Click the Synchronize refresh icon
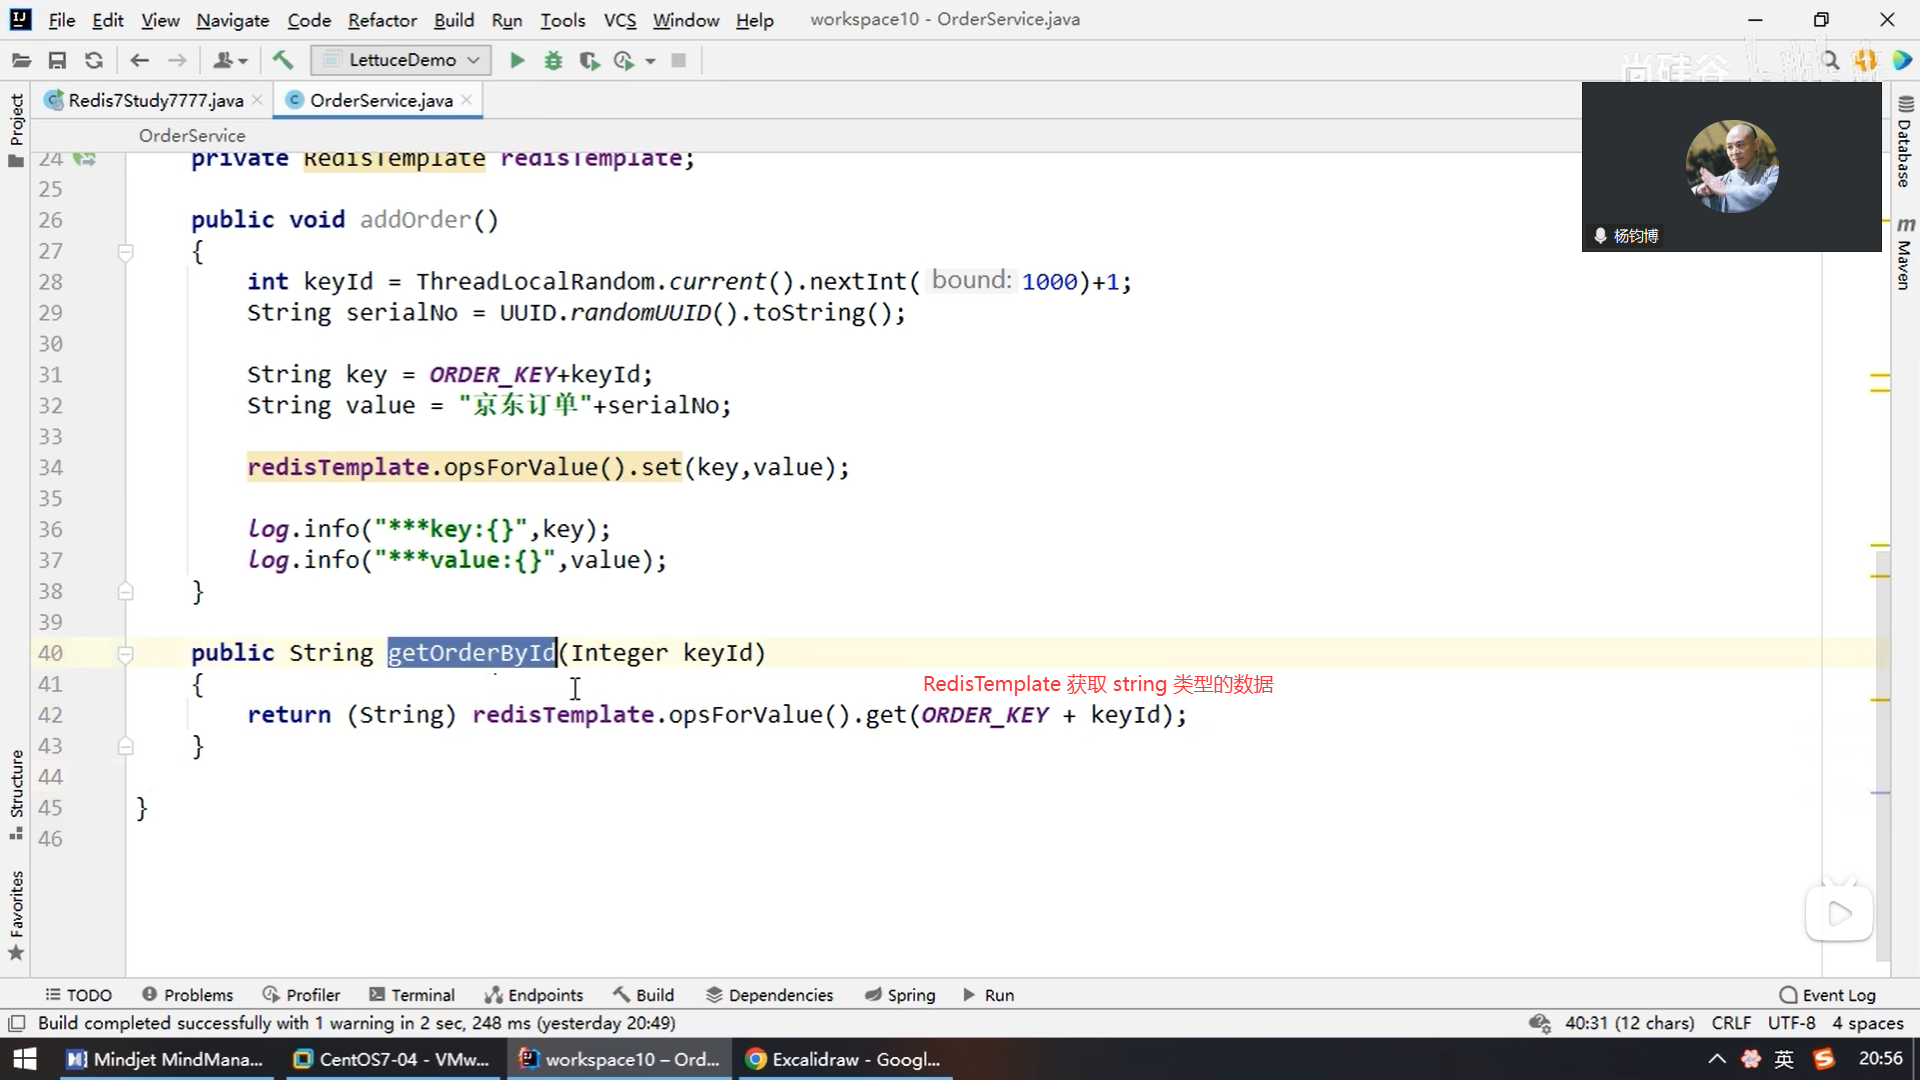1920x1080 pixels. tap(94, 61)
